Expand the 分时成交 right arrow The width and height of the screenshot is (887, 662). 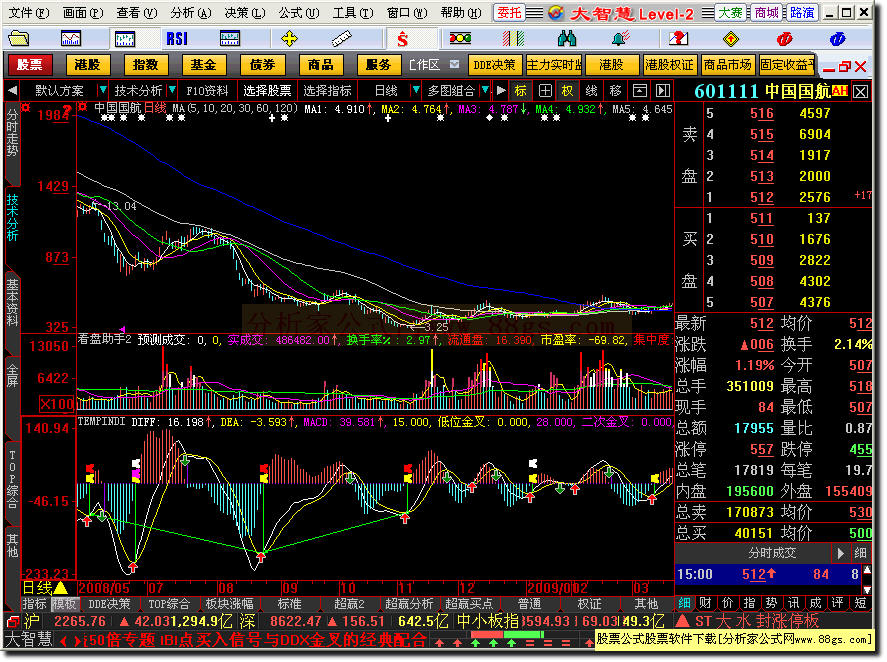(841, 553)
